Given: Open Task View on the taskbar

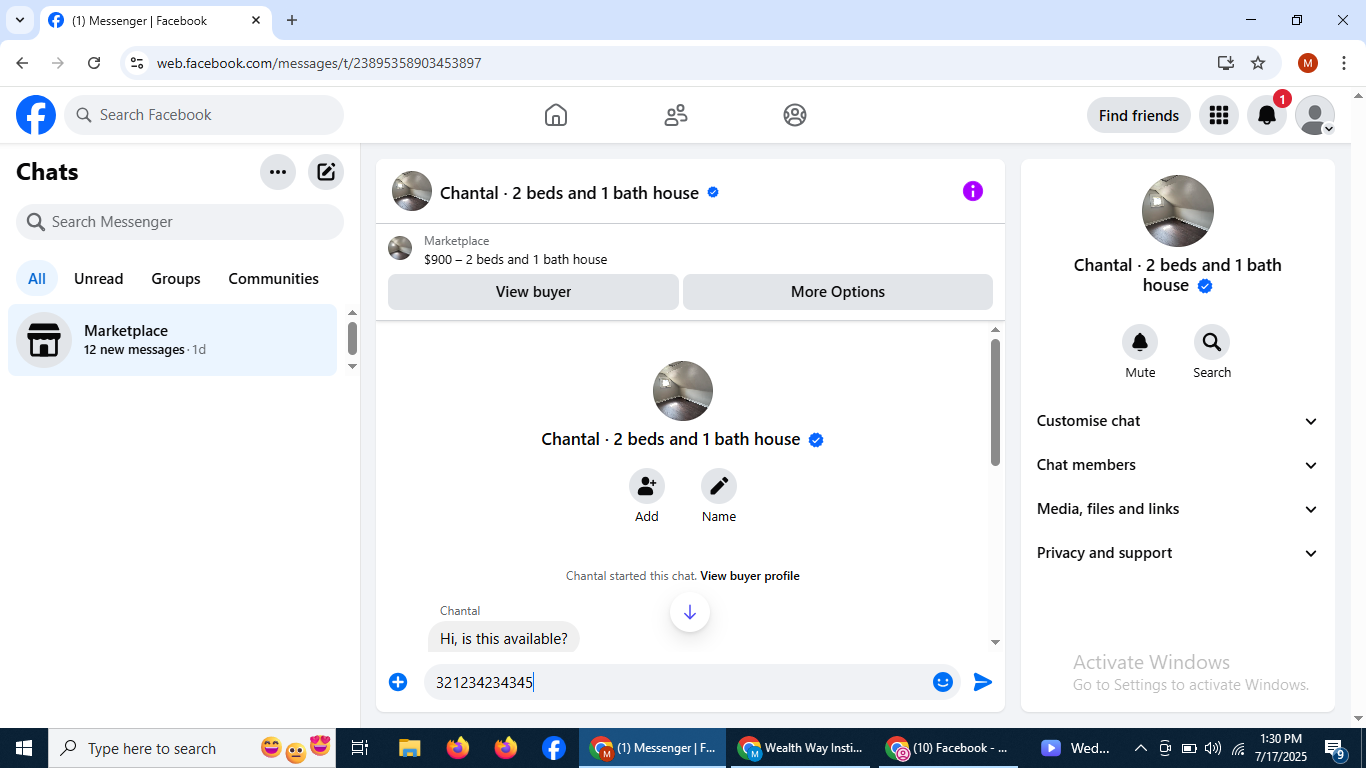Looking at the screenshot, I should [360, 748].
